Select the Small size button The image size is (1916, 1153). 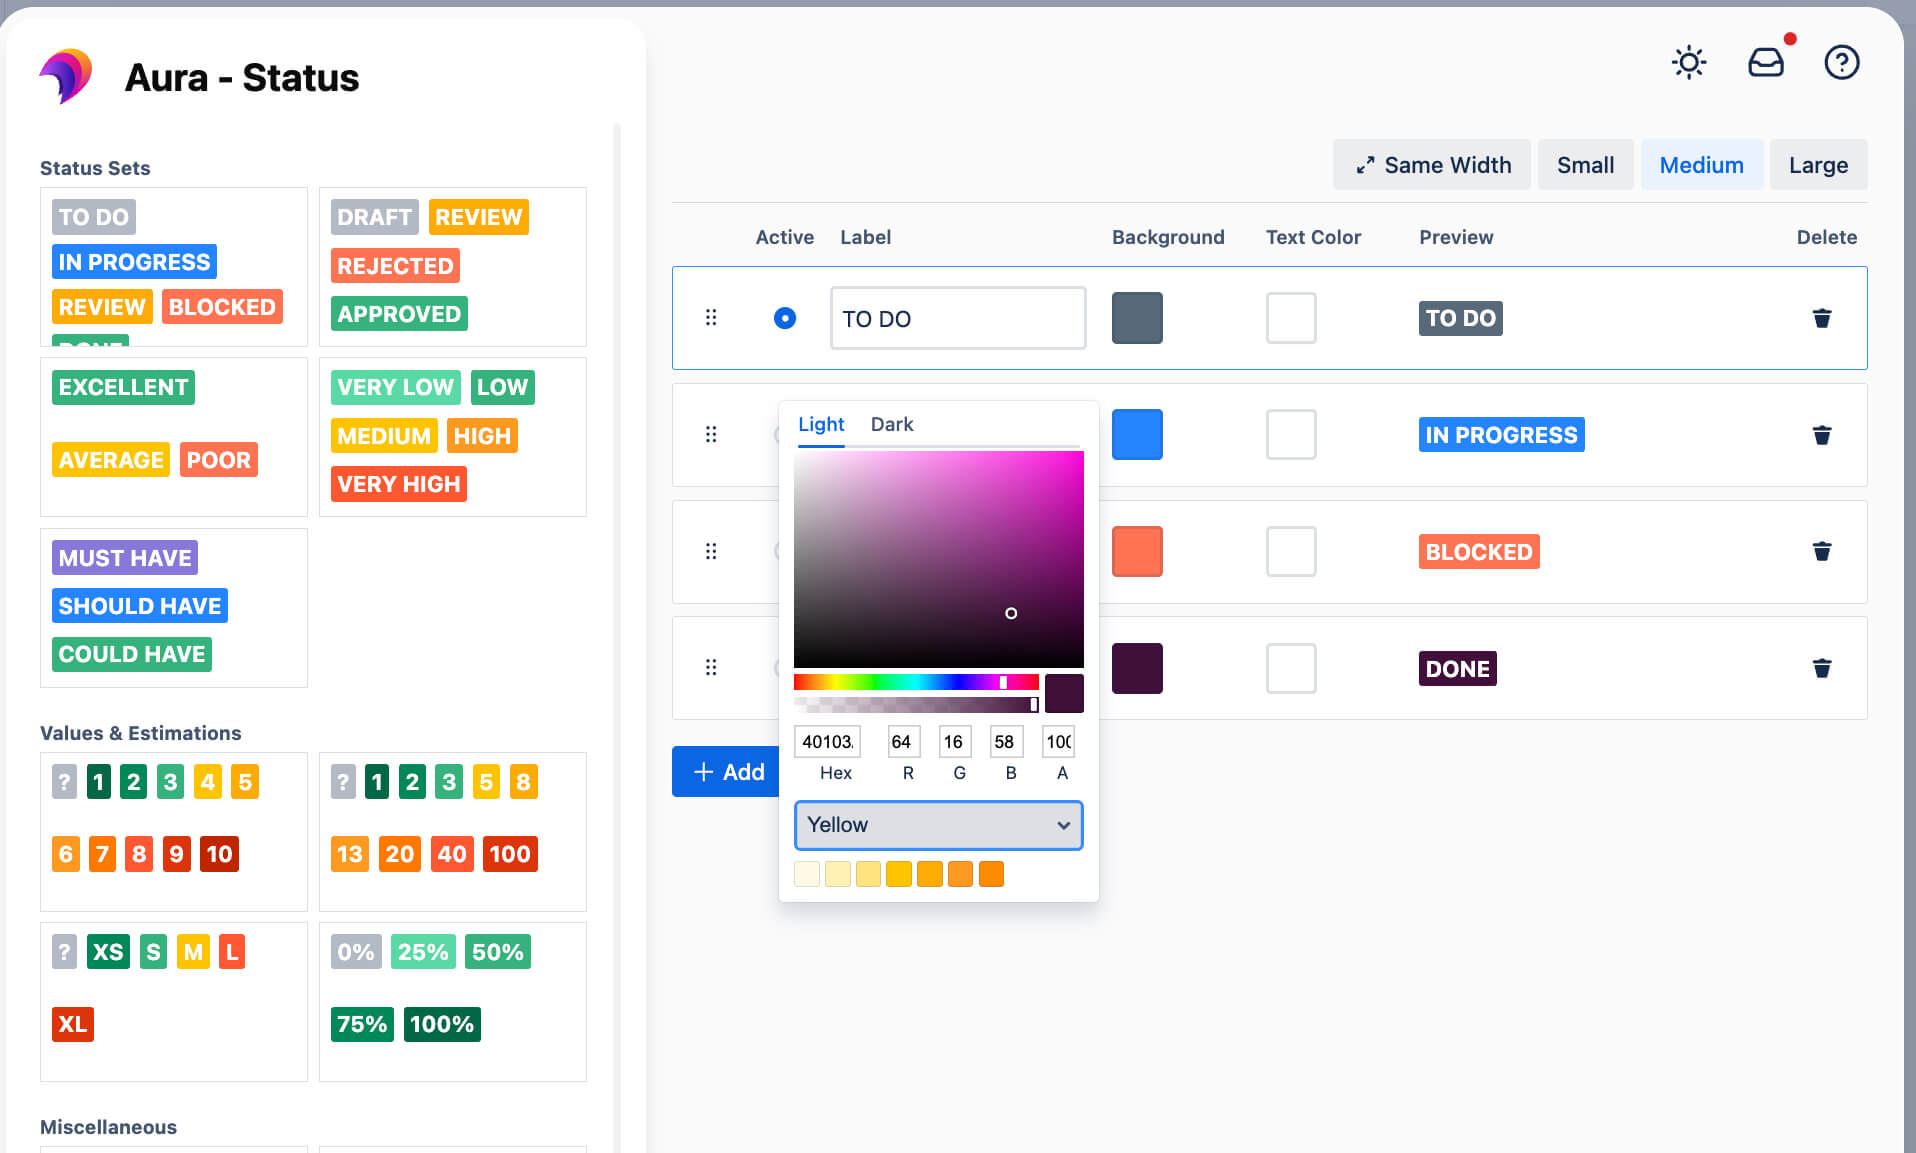pos(1585,164)
